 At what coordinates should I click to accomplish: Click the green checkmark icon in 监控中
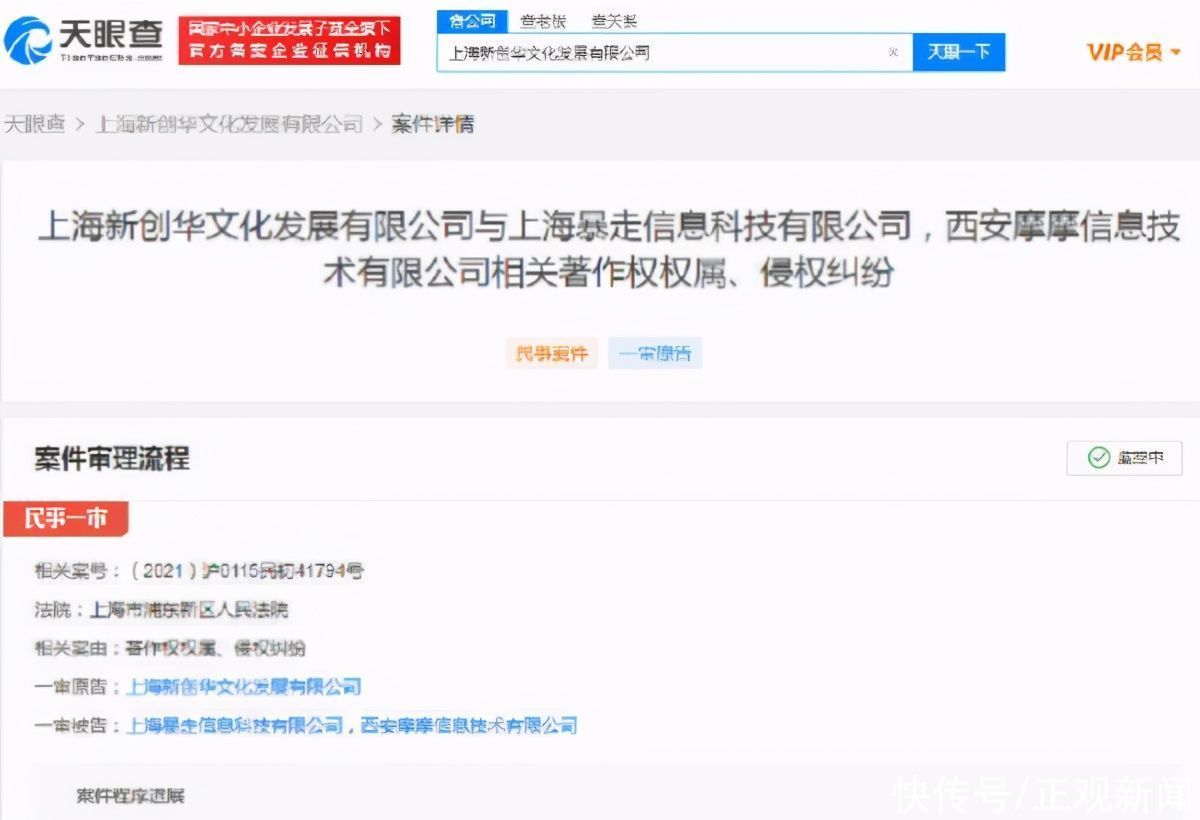[1099, 457]
